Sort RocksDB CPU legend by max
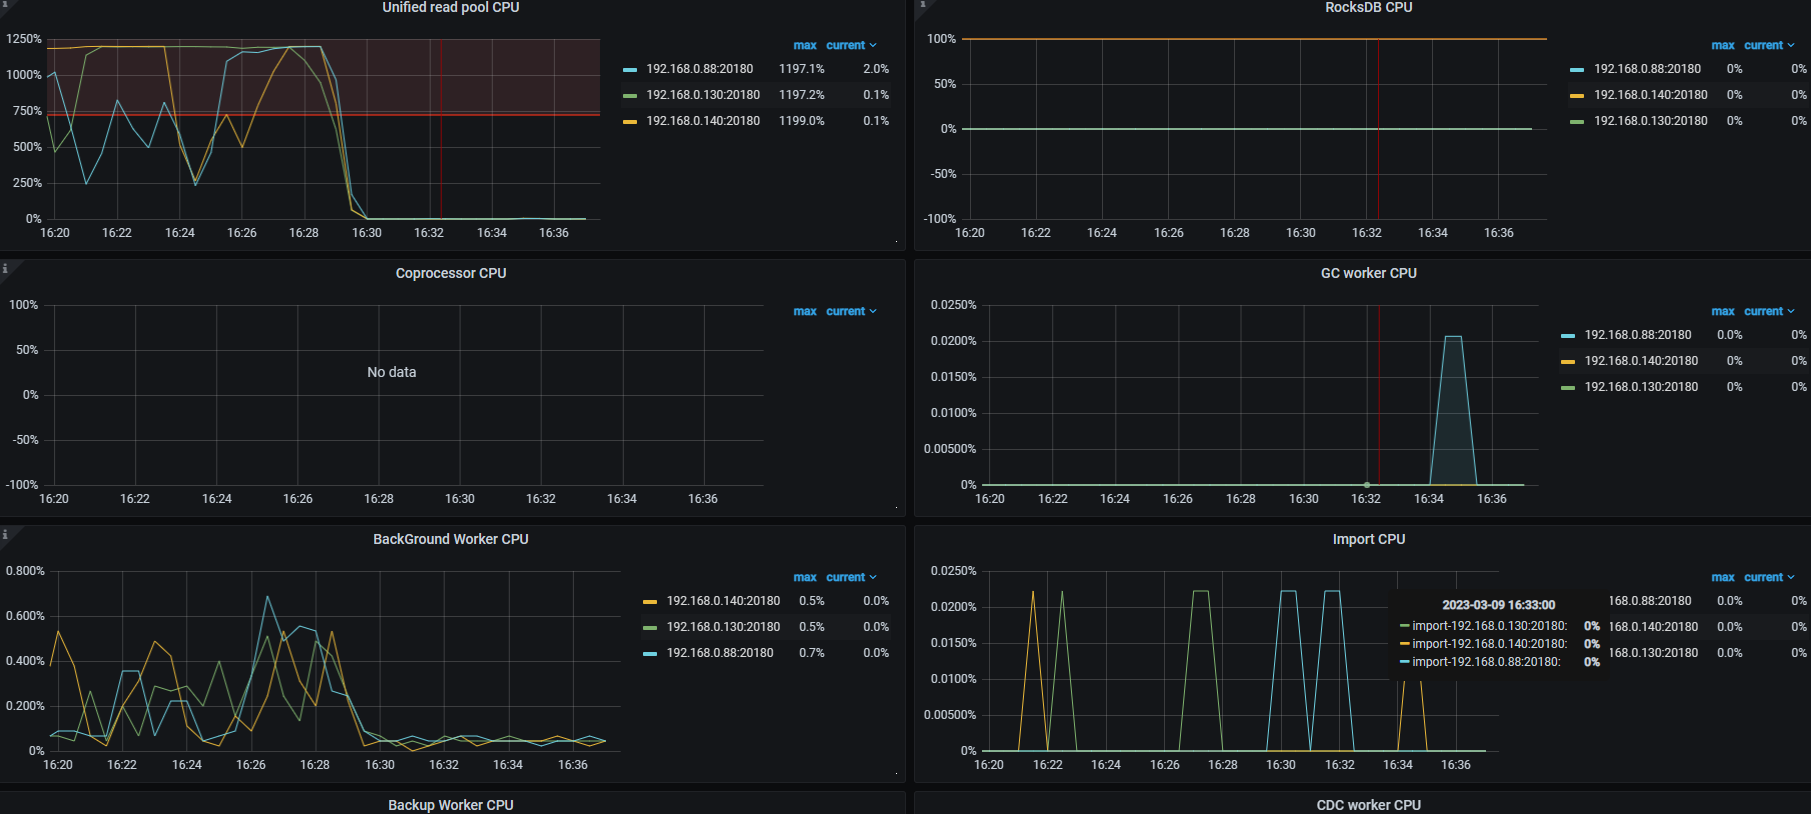This screenshot has width=1811, height=814. click(1722, 46)
